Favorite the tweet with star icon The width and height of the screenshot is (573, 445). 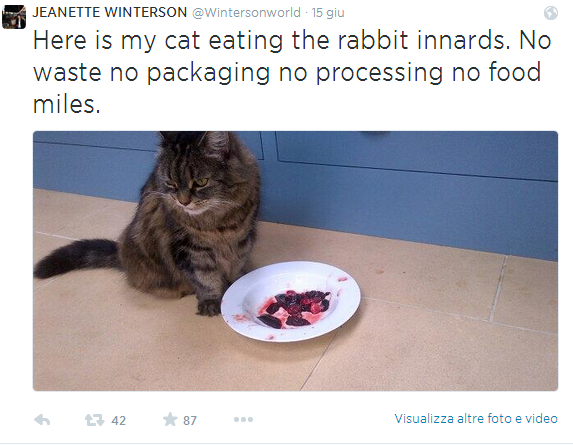(x=170, y=419)
